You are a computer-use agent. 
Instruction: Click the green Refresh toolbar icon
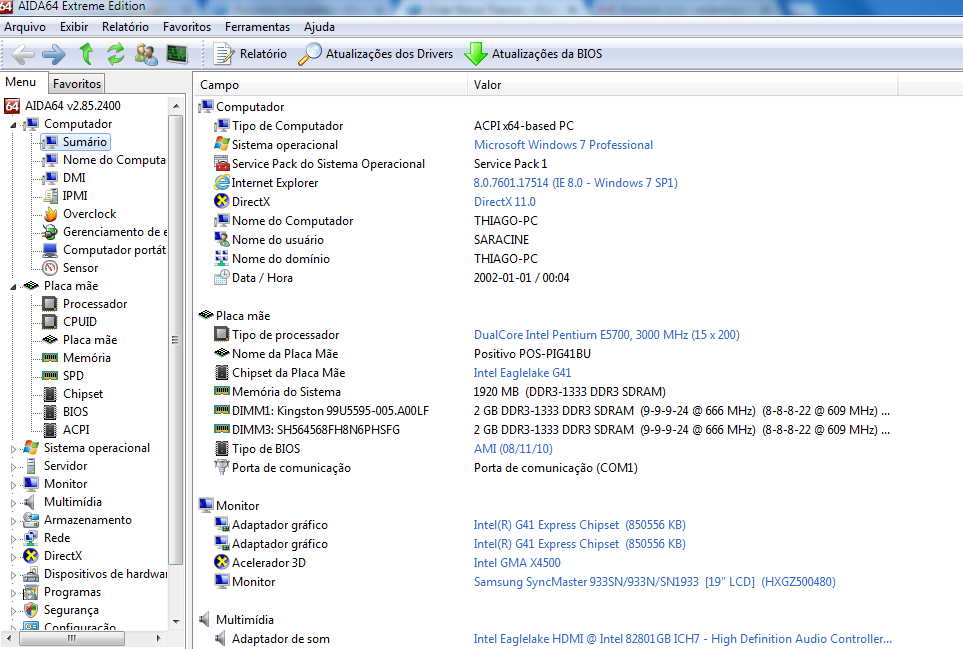coord(115,54)
